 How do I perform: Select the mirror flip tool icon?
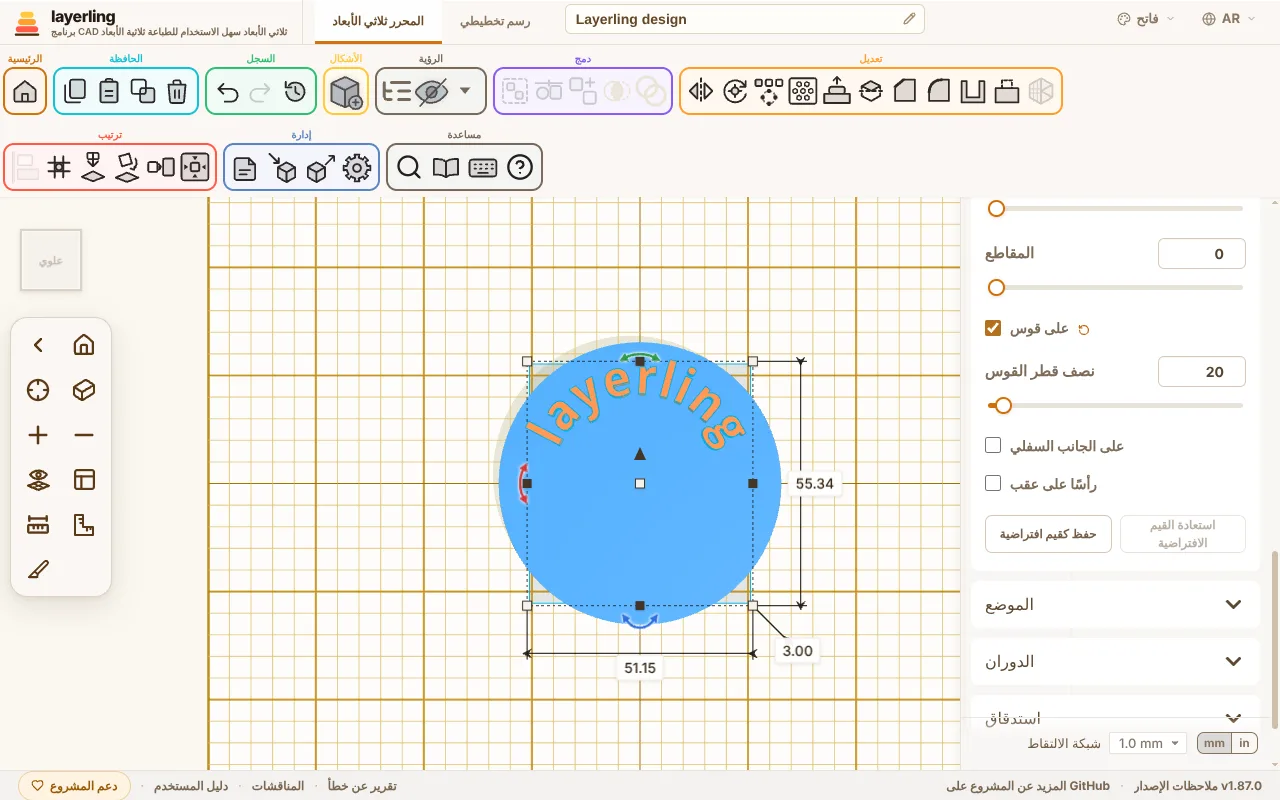click(701, 92)
